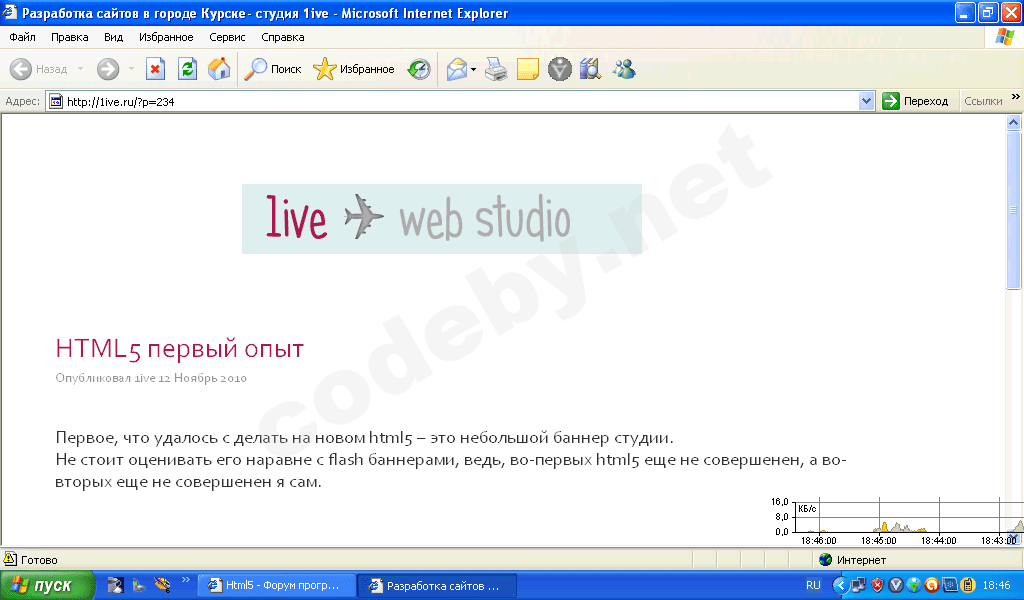The image size is (1024, 600).
Task: Open the Правка menu
Action: click(x=70, y=37)
